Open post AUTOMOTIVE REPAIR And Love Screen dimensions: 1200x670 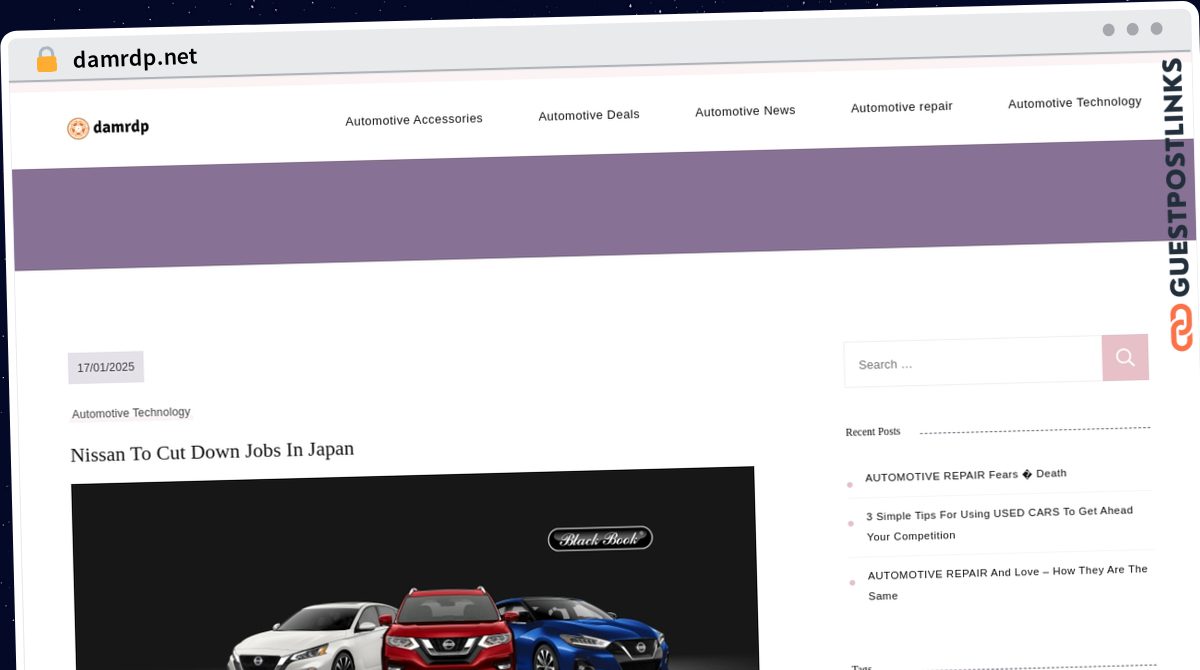point(1007,582)
